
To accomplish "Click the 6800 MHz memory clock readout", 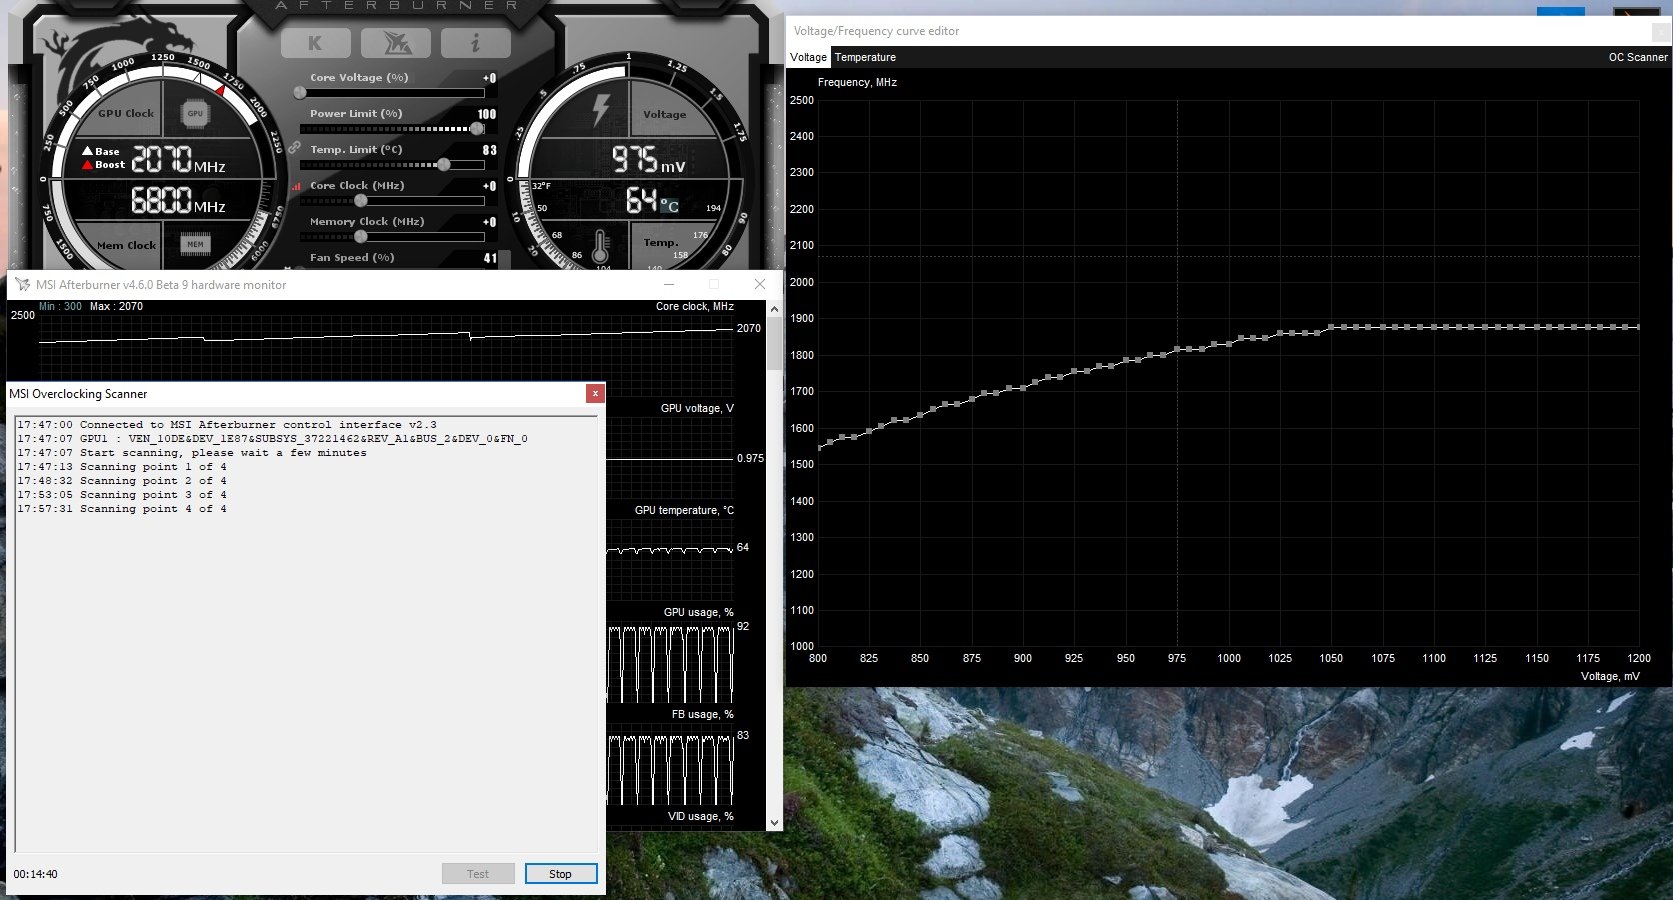I will point(178,200).
